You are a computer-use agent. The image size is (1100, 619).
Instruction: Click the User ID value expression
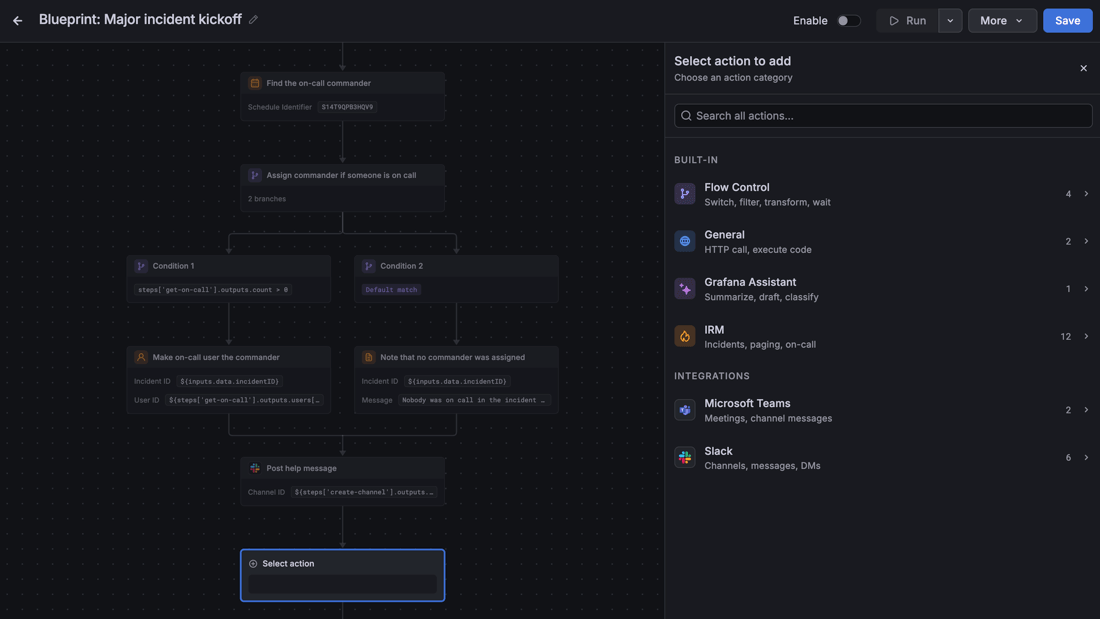(x=244, y=400)
